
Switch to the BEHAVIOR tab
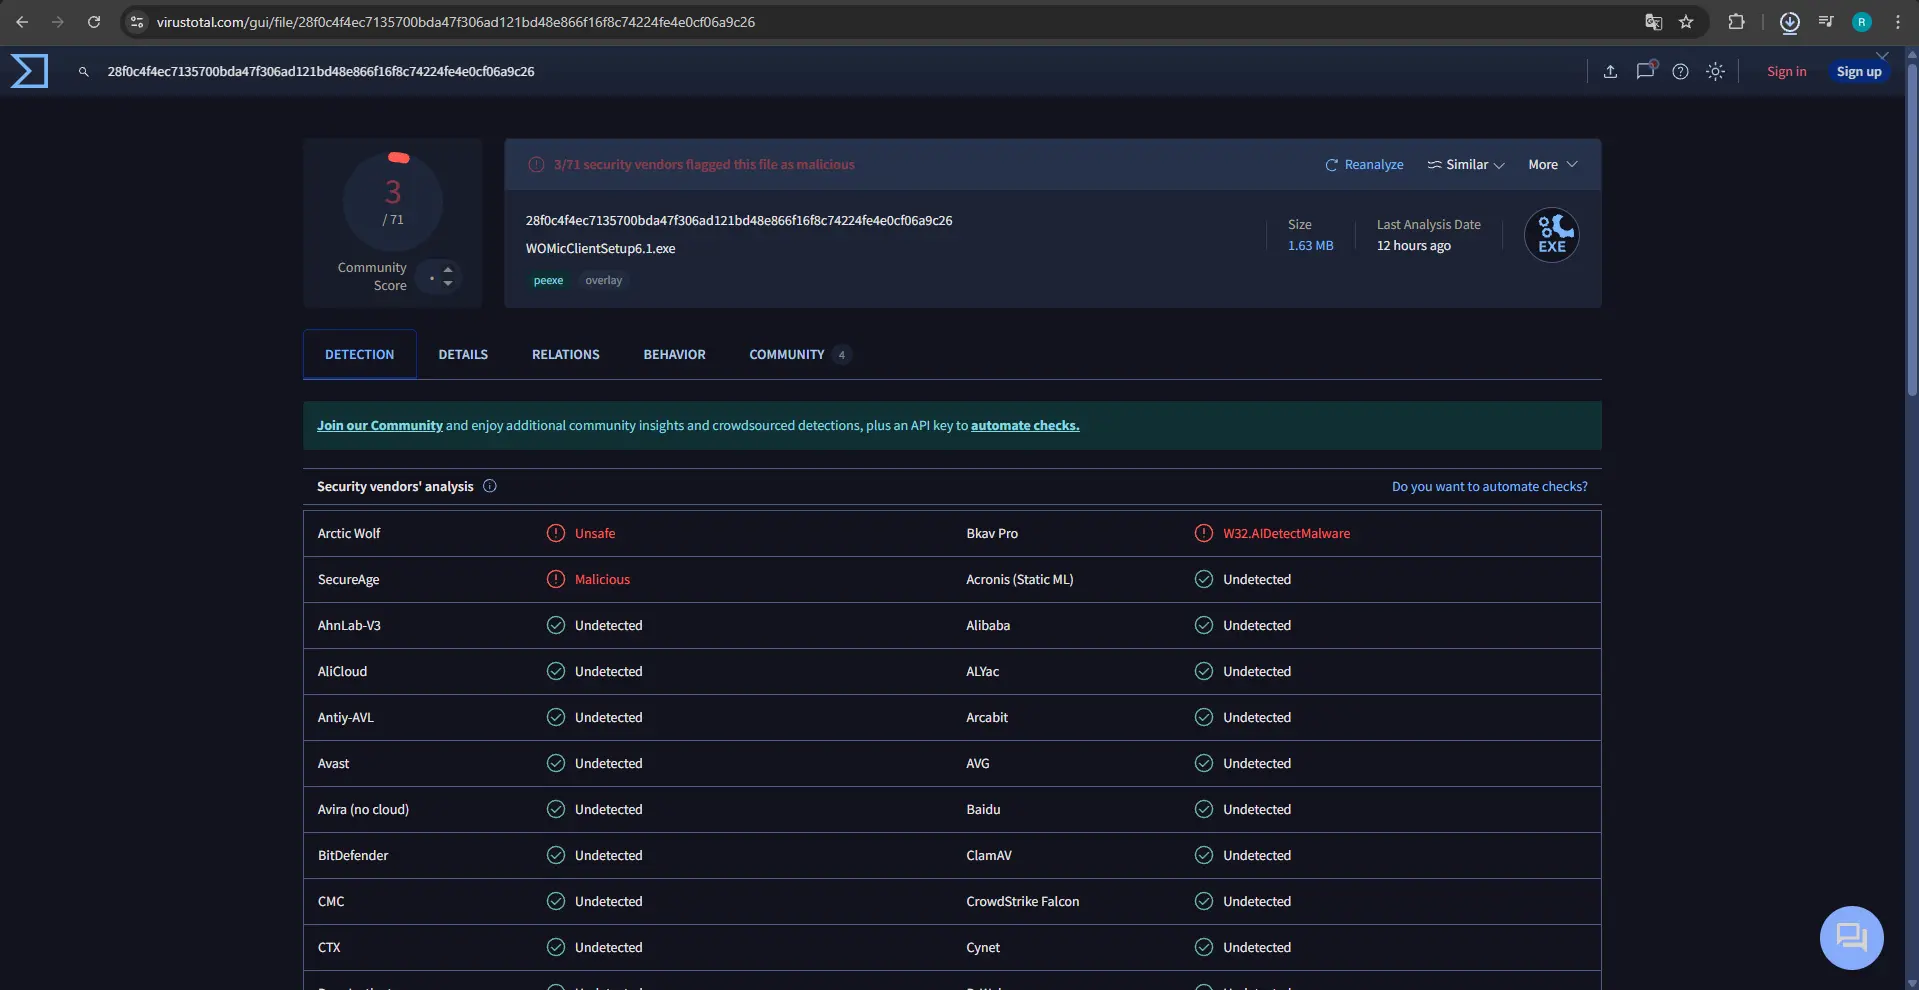[674, 354]
